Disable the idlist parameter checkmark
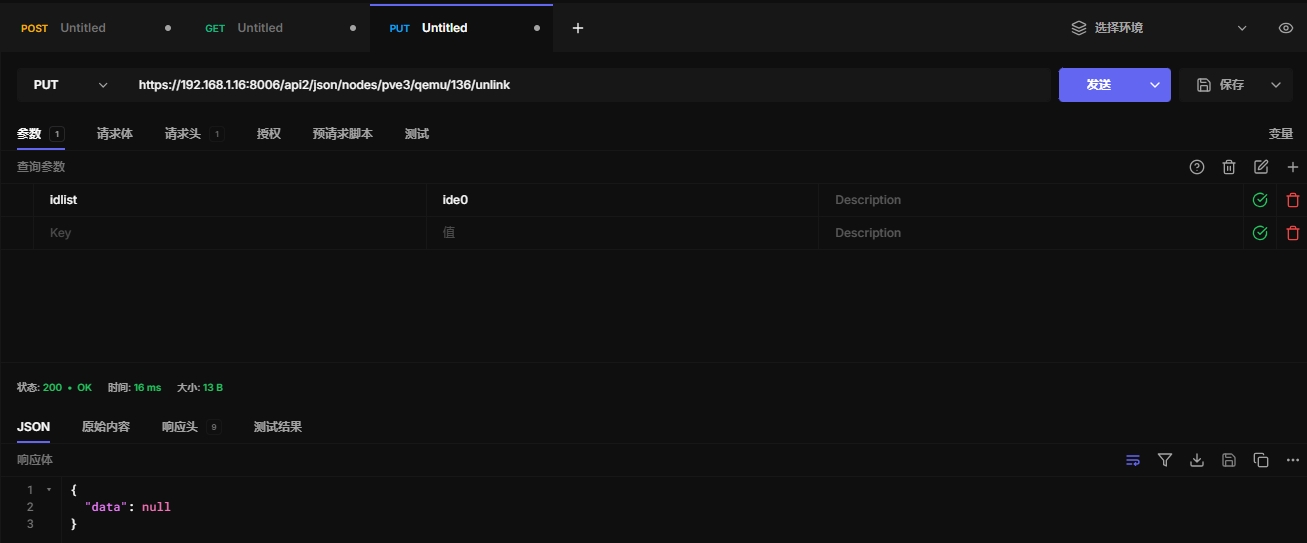Image resolution: width=1307 pixels, height=543 pixels. (1260, 200)
